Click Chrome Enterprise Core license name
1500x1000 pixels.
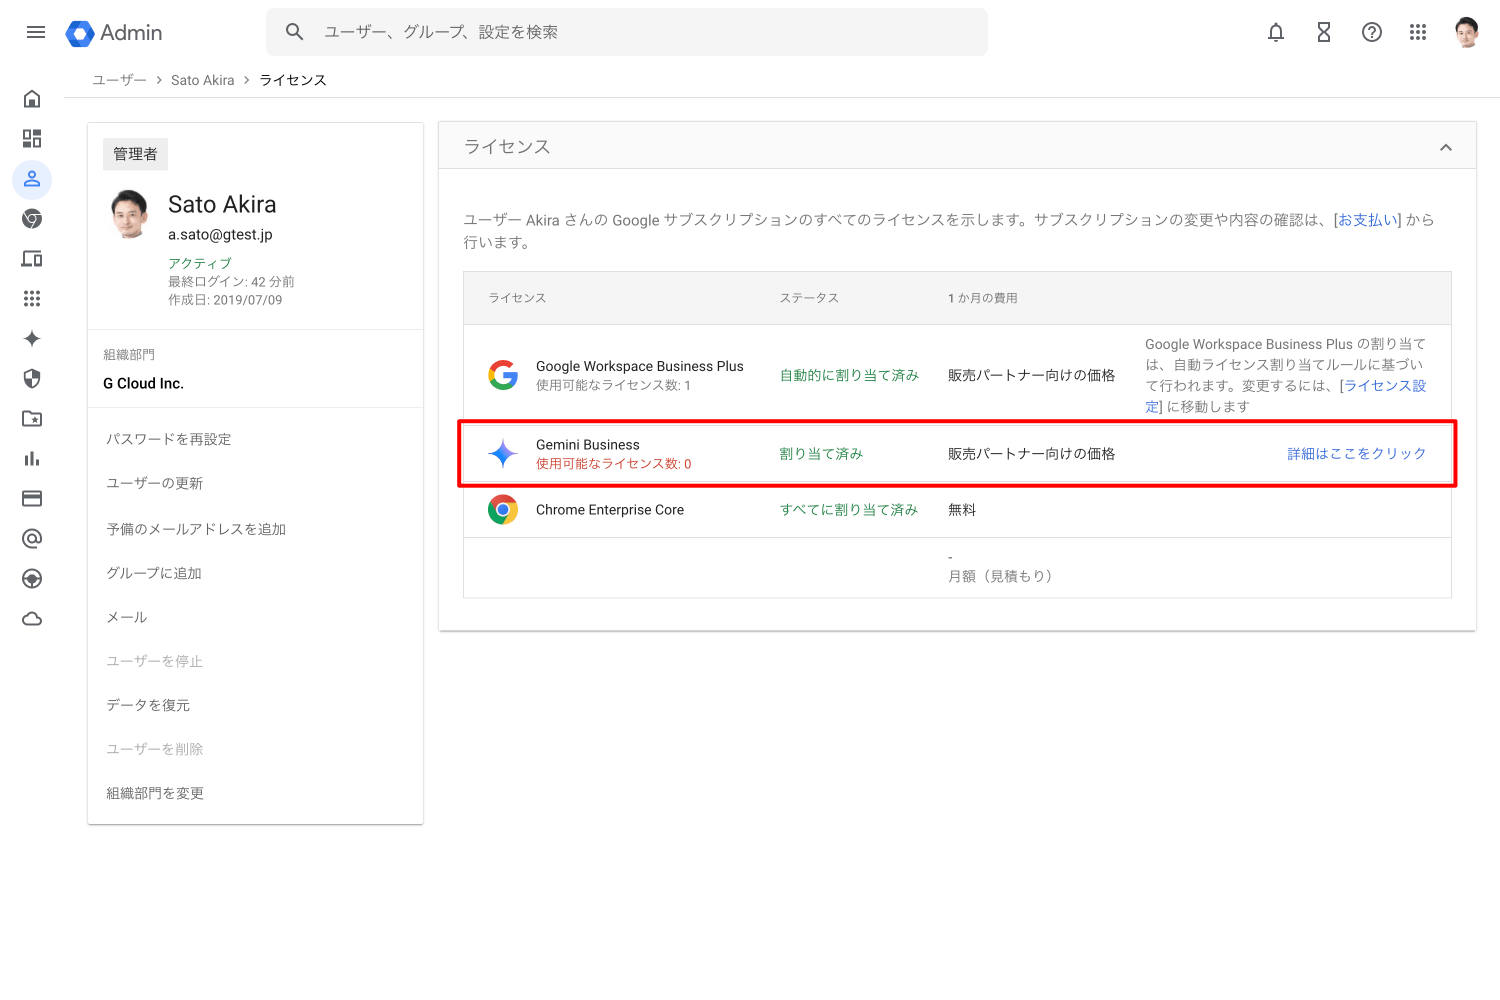pos(610,510)
